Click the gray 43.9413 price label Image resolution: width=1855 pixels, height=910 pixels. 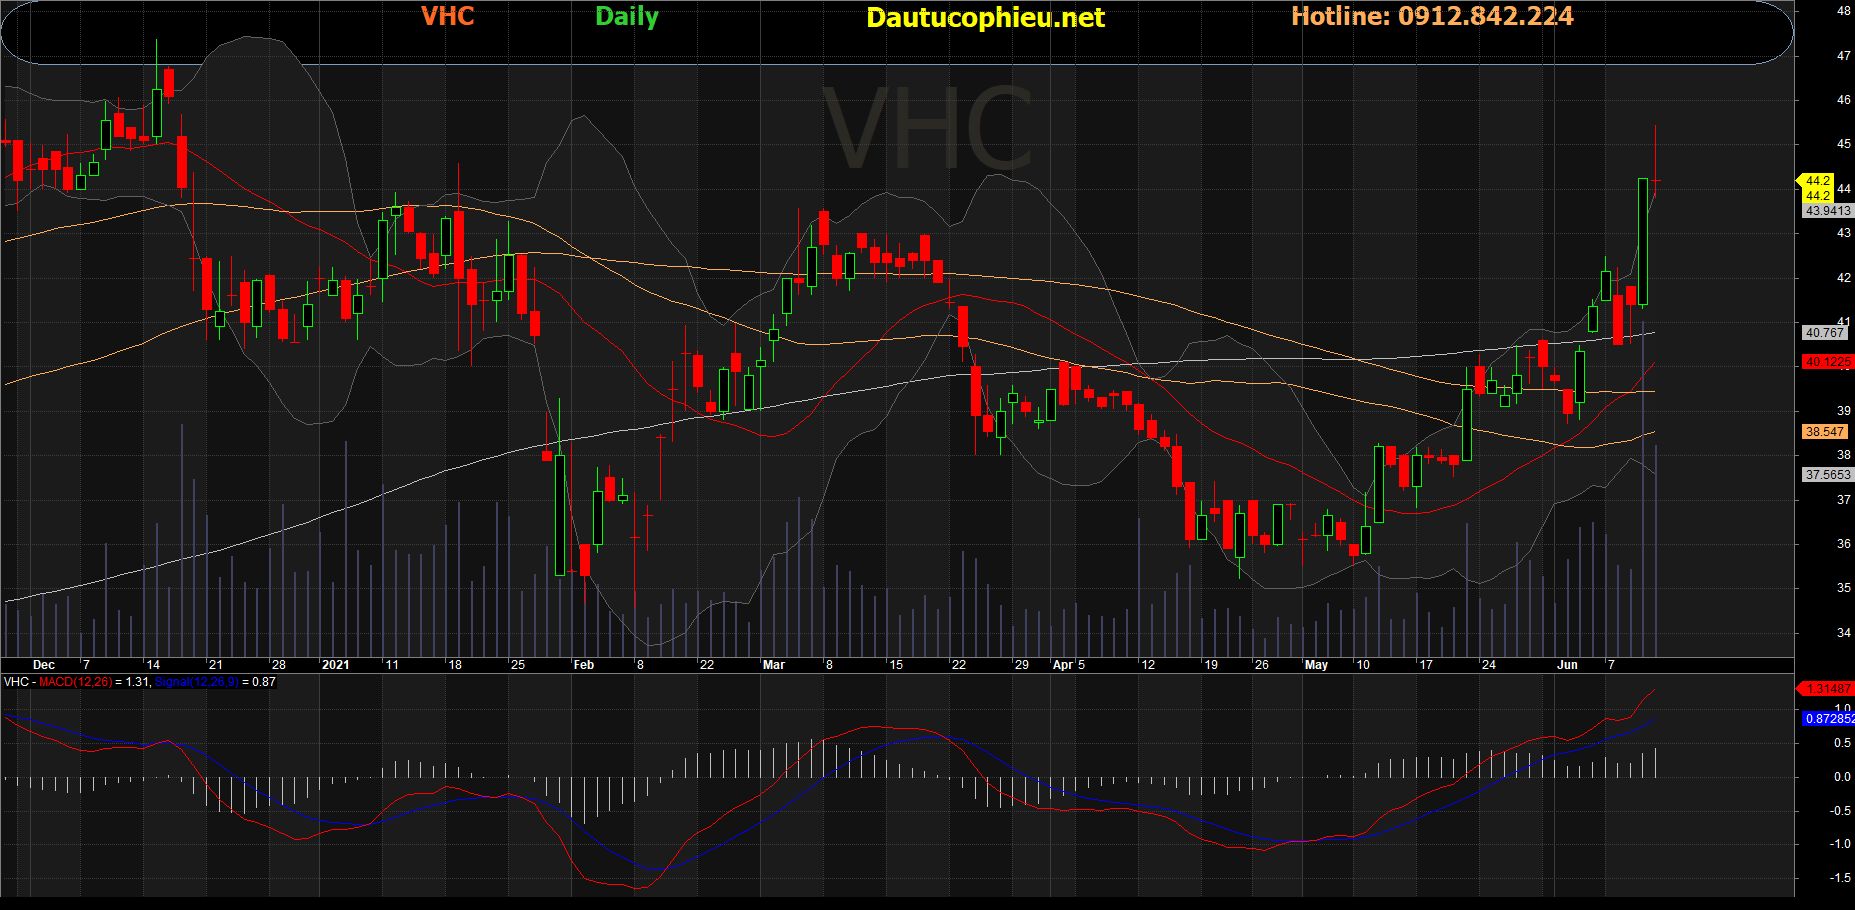1827,211
